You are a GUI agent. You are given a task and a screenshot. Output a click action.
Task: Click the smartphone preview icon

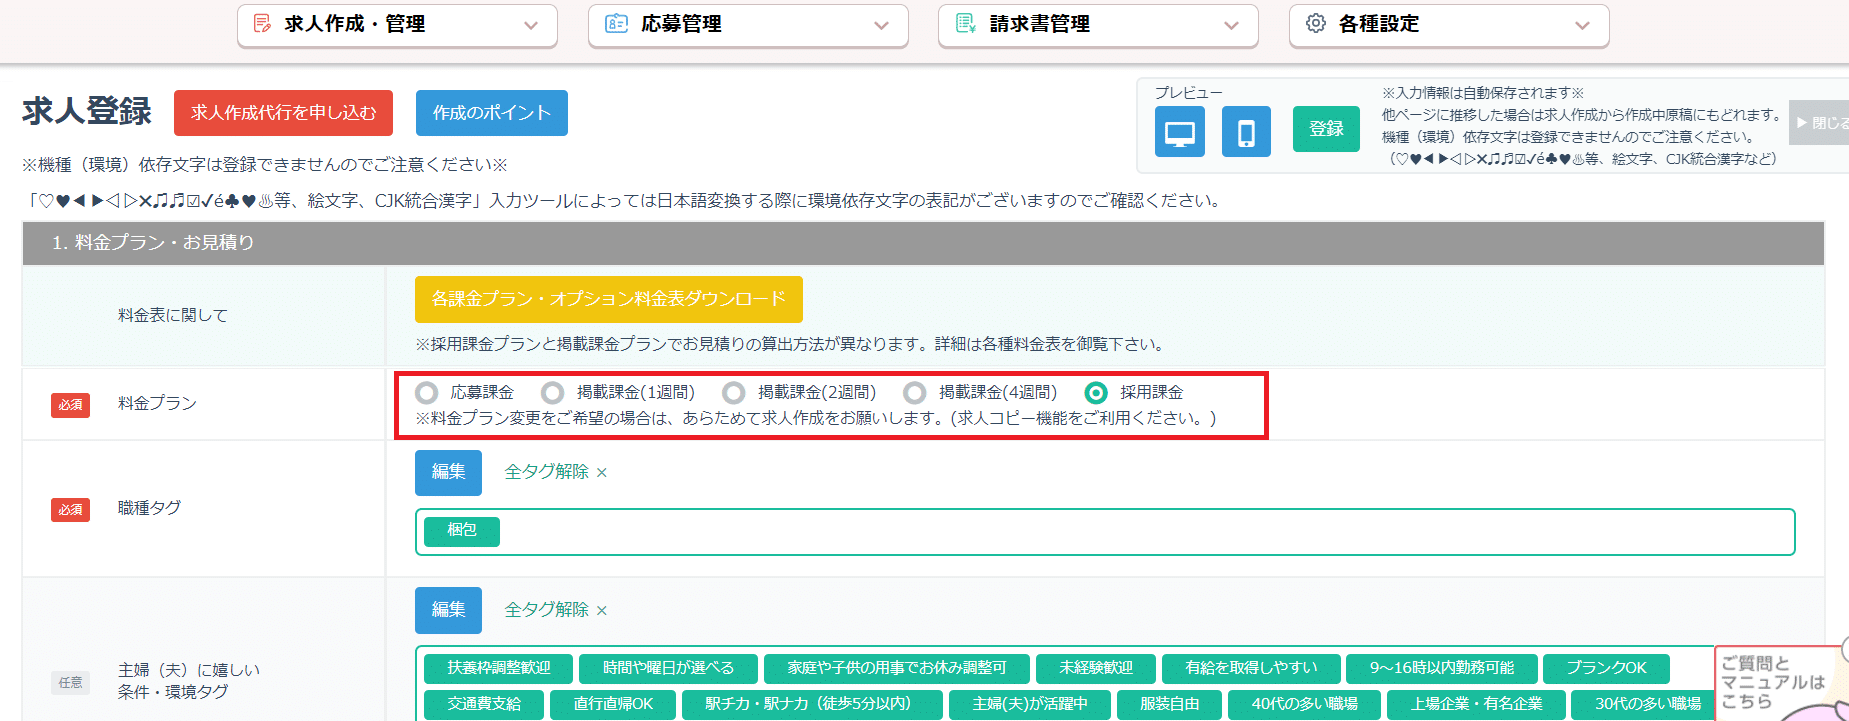coord(1246,132)
